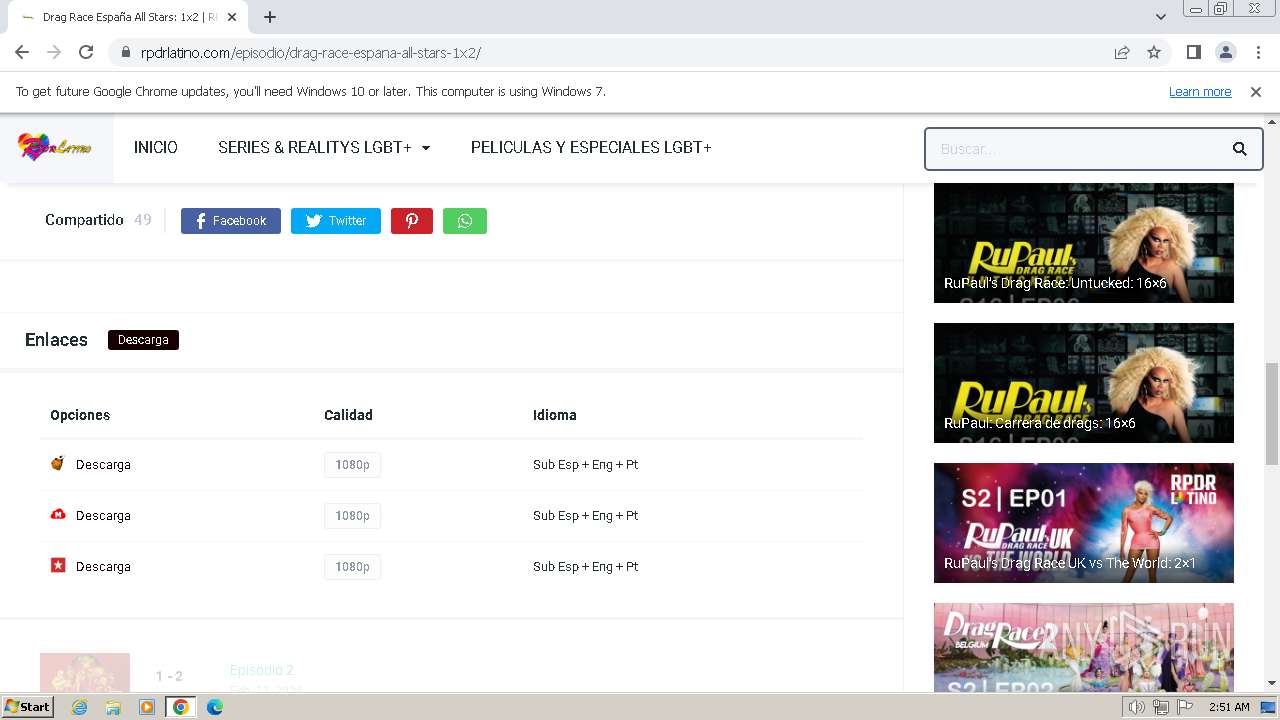Share the episode on Facebook
Viewport: 1280px width, 720px height.
coord(231,221)
